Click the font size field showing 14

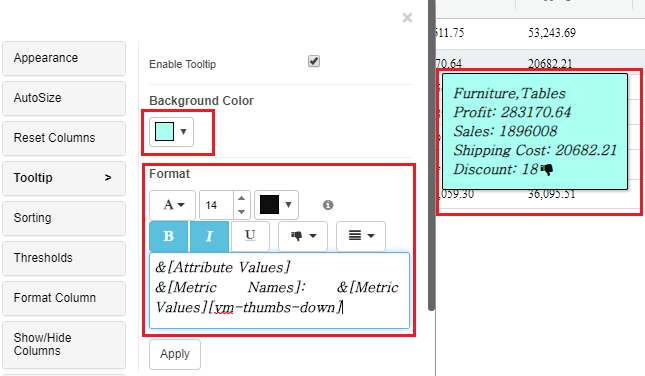pyautogui.click(x=216, y=205)
